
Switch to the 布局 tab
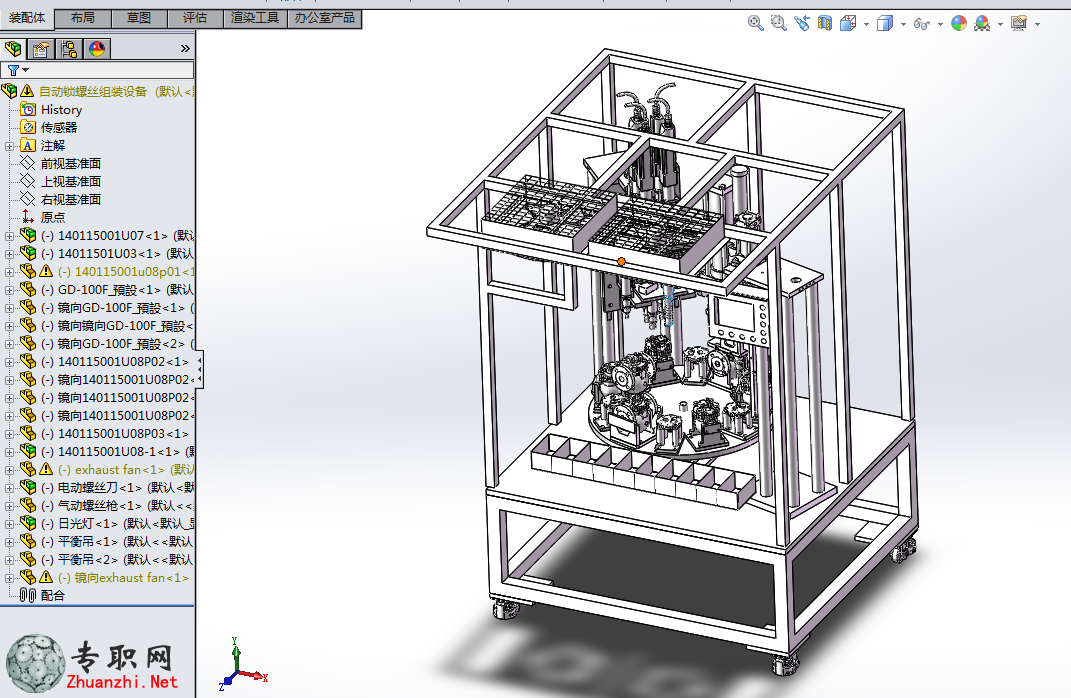pos(83,18)
